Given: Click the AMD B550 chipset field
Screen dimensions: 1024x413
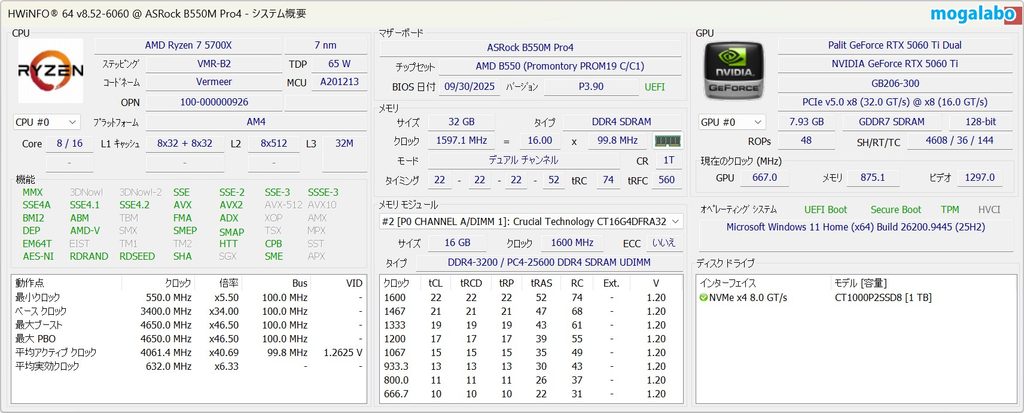Looking at the screenshot, I should coord(560,67).
